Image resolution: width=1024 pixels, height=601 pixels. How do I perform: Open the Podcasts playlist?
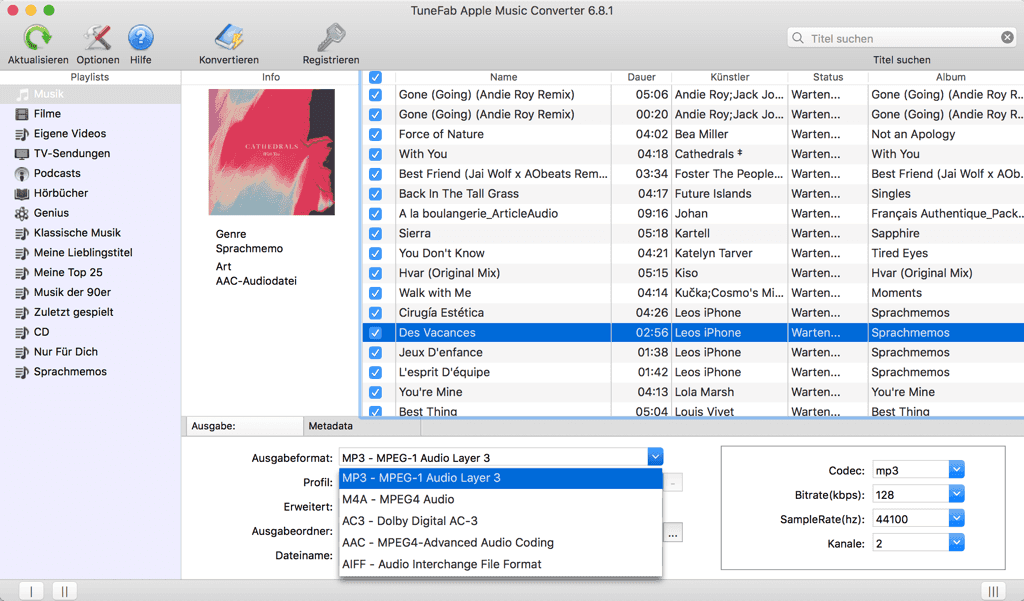pyautogui.click(x=90, y=173)
